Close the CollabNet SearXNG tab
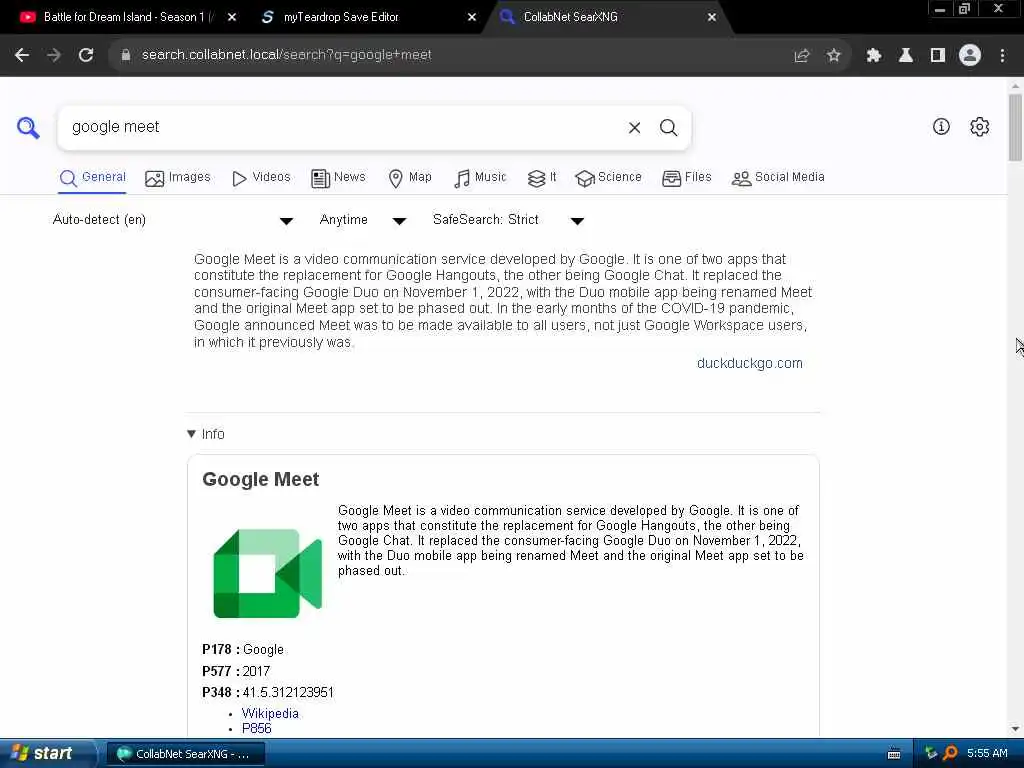The image size is (1024, 768). coord(712,18)
